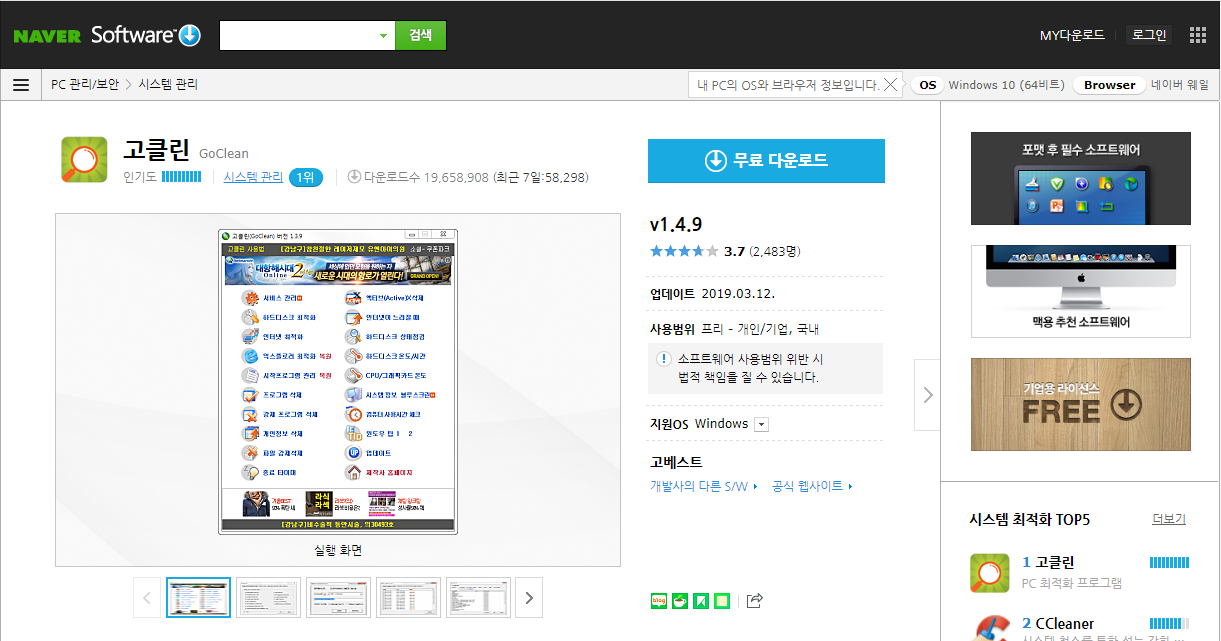Open the search suggestion dropdown arrow
The image size is (1221, 641).
[x=383, y=36]
